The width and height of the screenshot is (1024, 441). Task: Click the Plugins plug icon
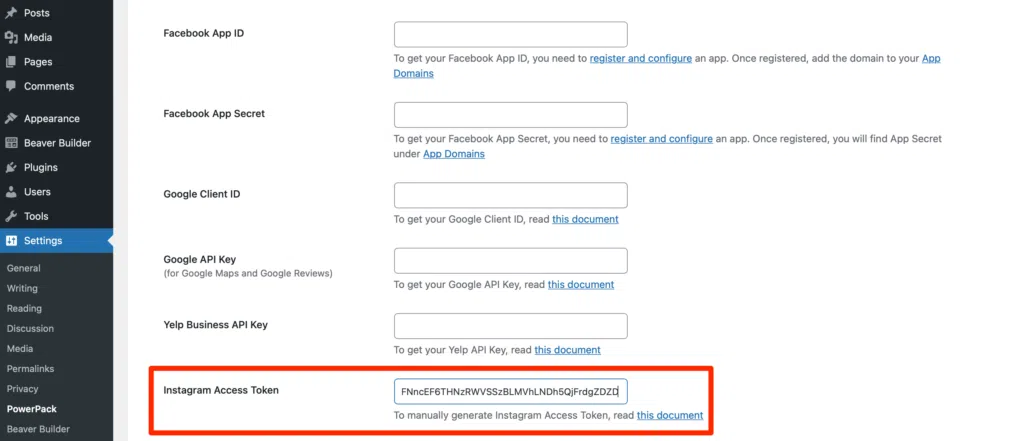[10, 167]
